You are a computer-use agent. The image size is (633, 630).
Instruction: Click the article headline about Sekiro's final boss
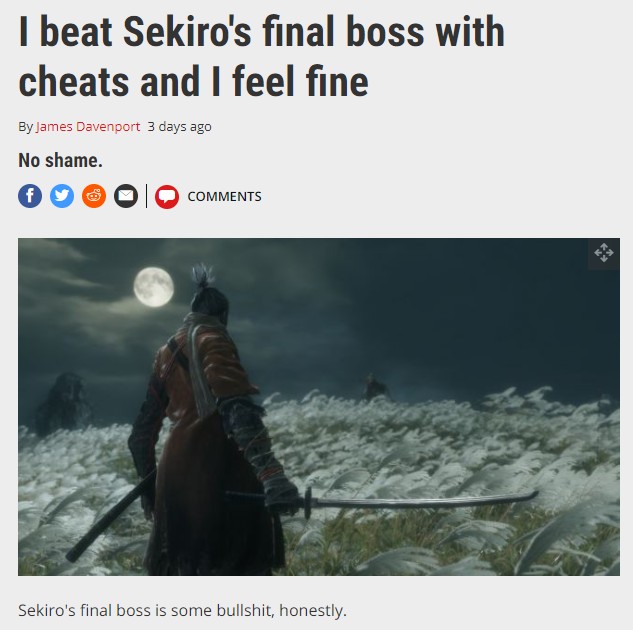pyautogui.click(x=262, y=57)
